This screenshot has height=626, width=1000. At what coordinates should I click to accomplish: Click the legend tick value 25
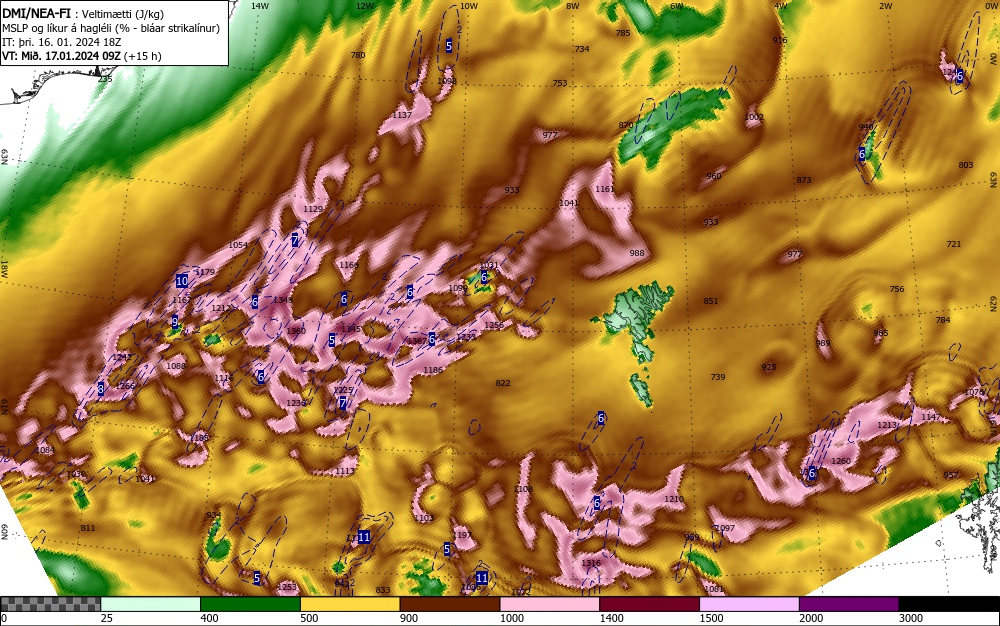[107, 618]
